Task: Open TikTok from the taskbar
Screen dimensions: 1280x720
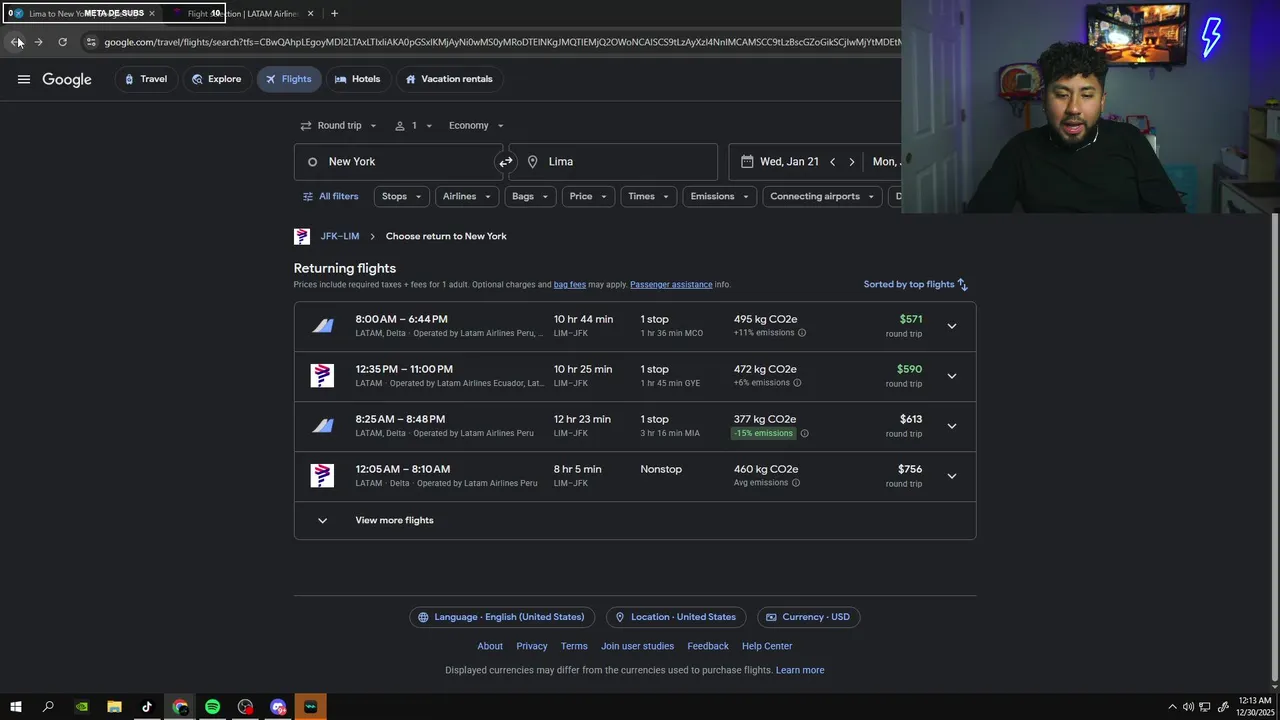Action: click(147, 707)
